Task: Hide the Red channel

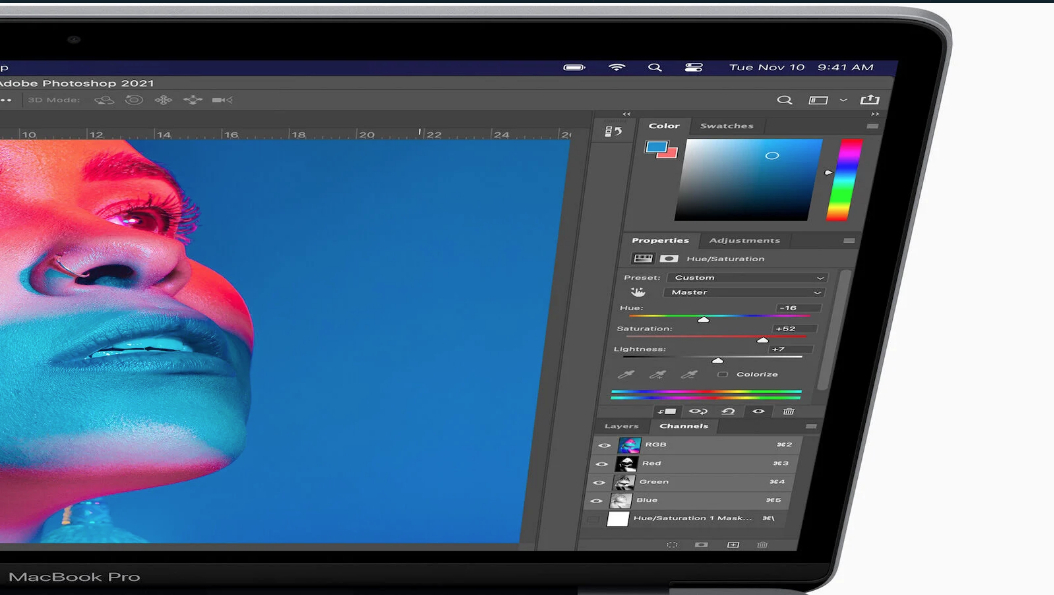Action: point(601,464)
